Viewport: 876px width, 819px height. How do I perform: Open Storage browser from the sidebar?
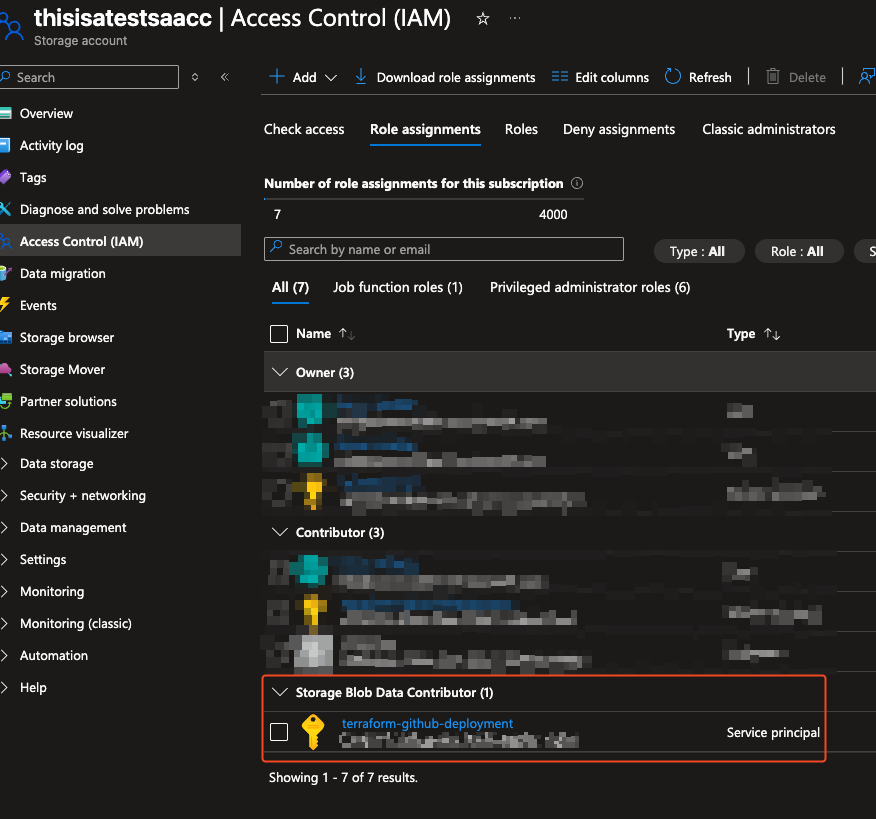click(67, 337)
